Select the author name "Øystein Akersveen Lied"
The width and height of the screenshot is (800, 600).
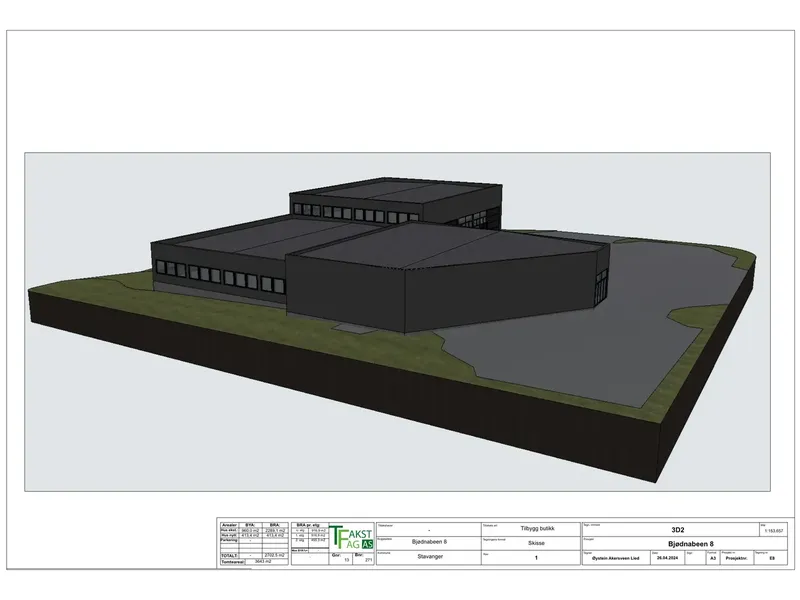point(615,558)
